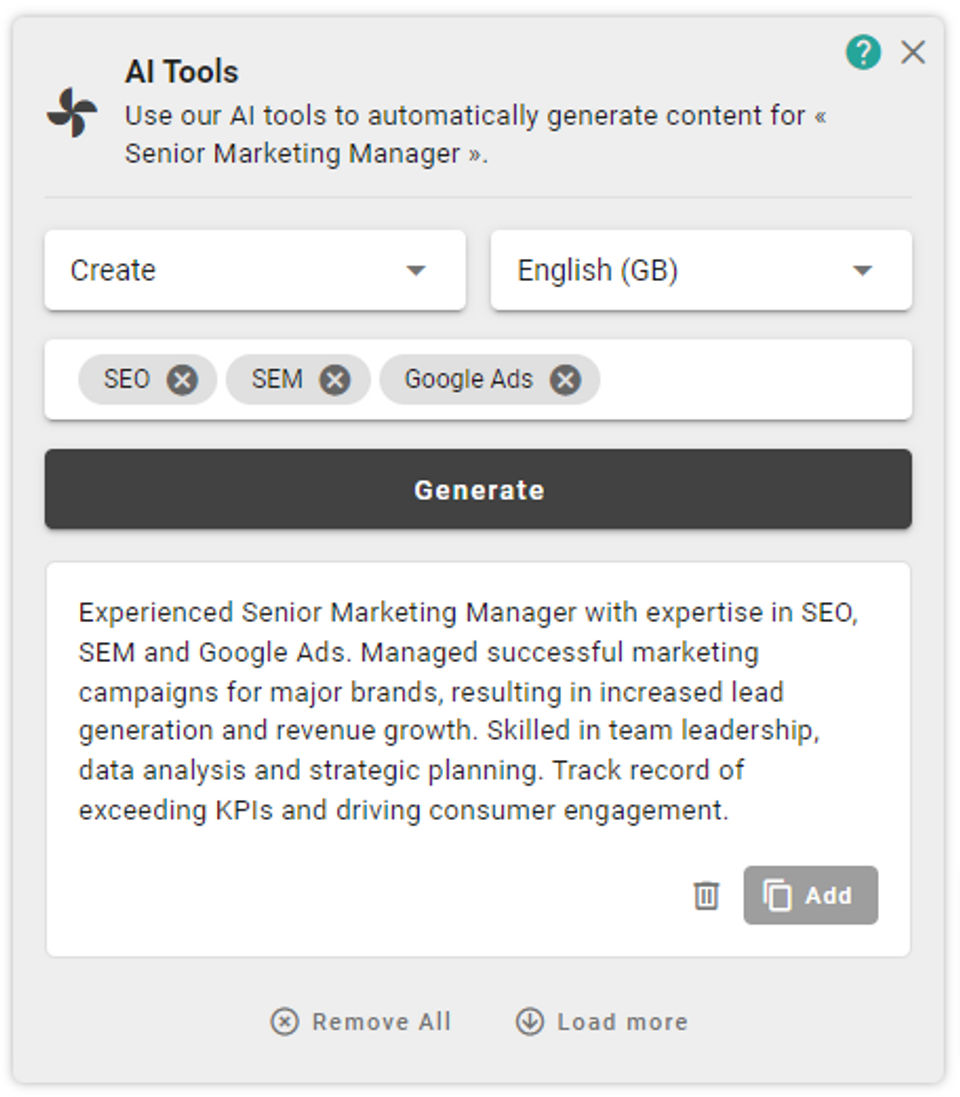This screenshot has width=960, height=1097.
Task: Remove the Google Ads keyword chip
Action: pyautogui.click(x=565, y=380)
